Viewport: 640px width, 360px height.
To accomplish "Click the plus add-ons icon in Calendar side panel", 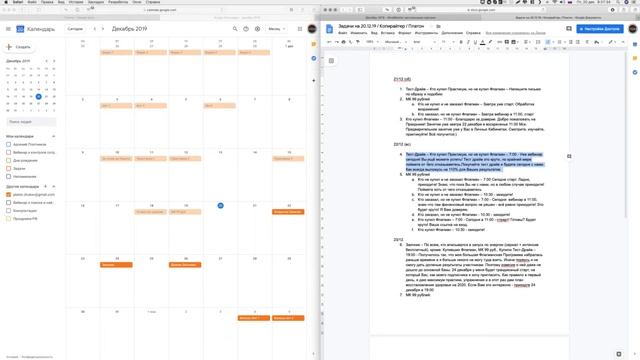I will (313, 80).
